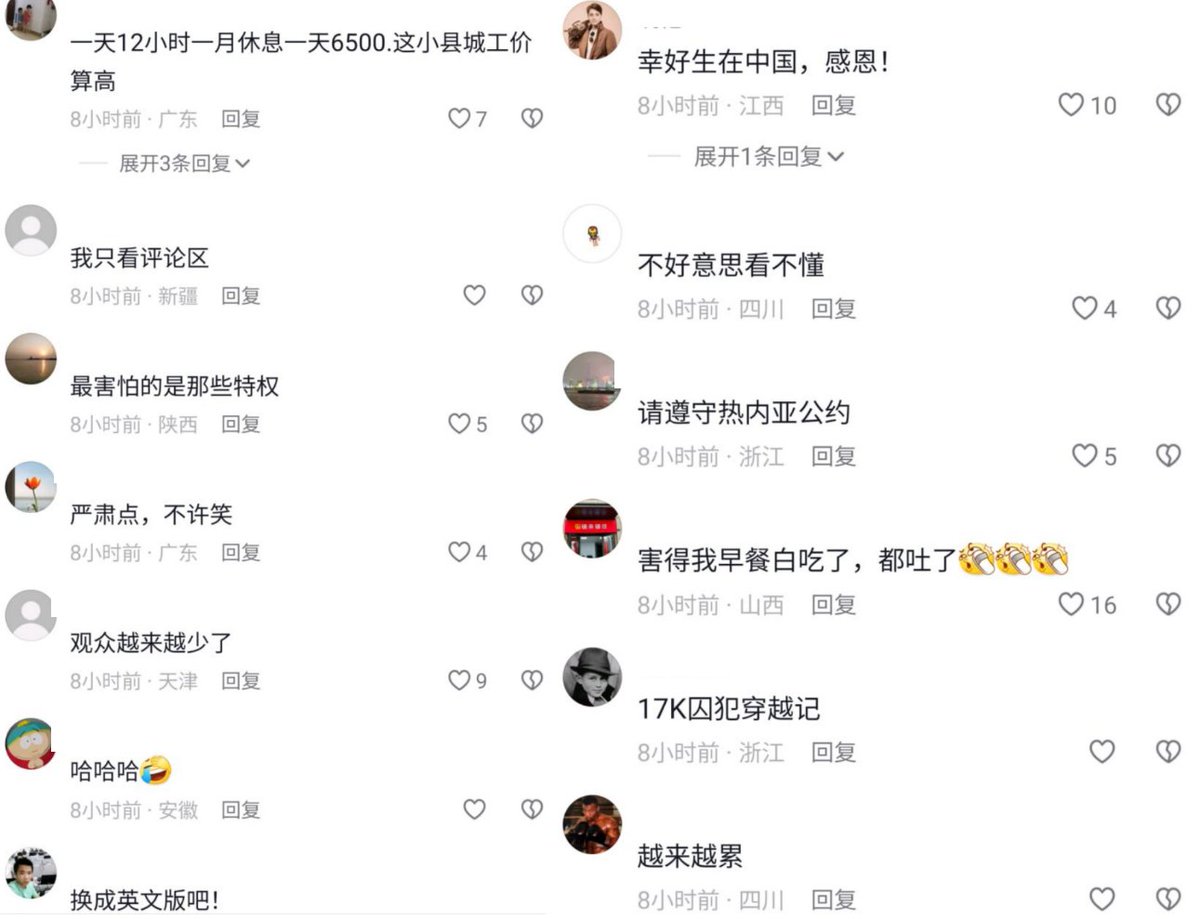Viewport: 1200px width, 919px height.
Task: Reply to 最害怕的是那些特权 comment
Action: (241, 424)
